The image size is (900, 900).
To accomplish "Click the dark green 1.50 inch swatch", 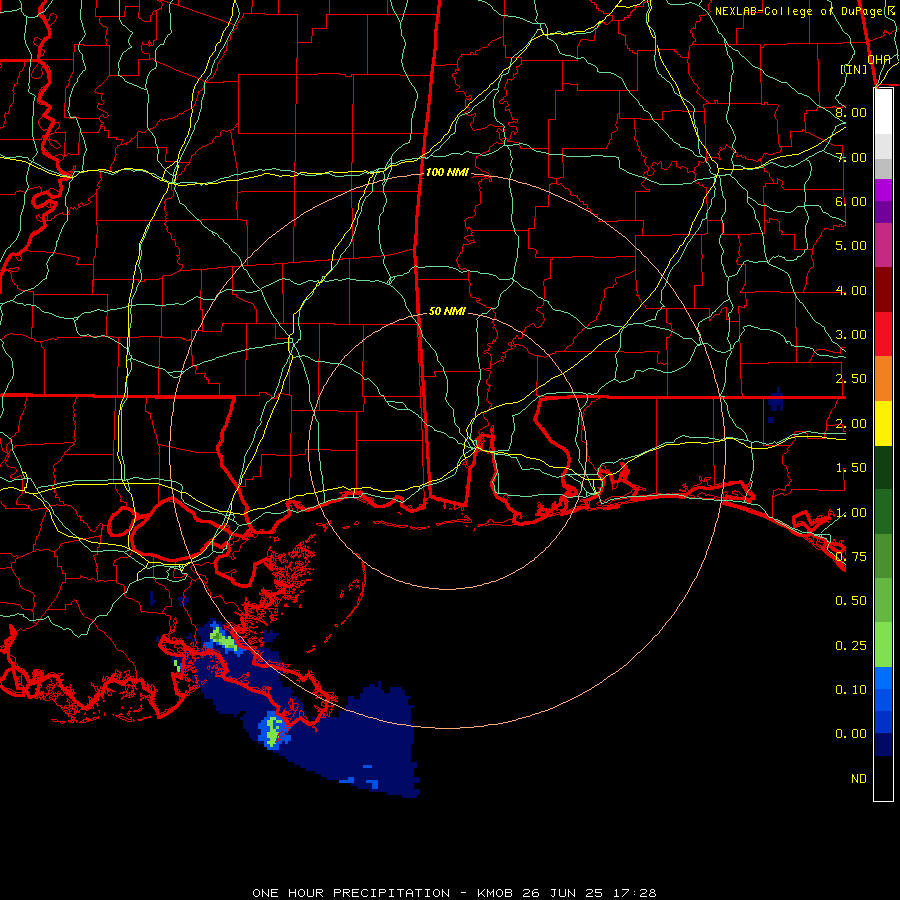I will coord(883,467).
